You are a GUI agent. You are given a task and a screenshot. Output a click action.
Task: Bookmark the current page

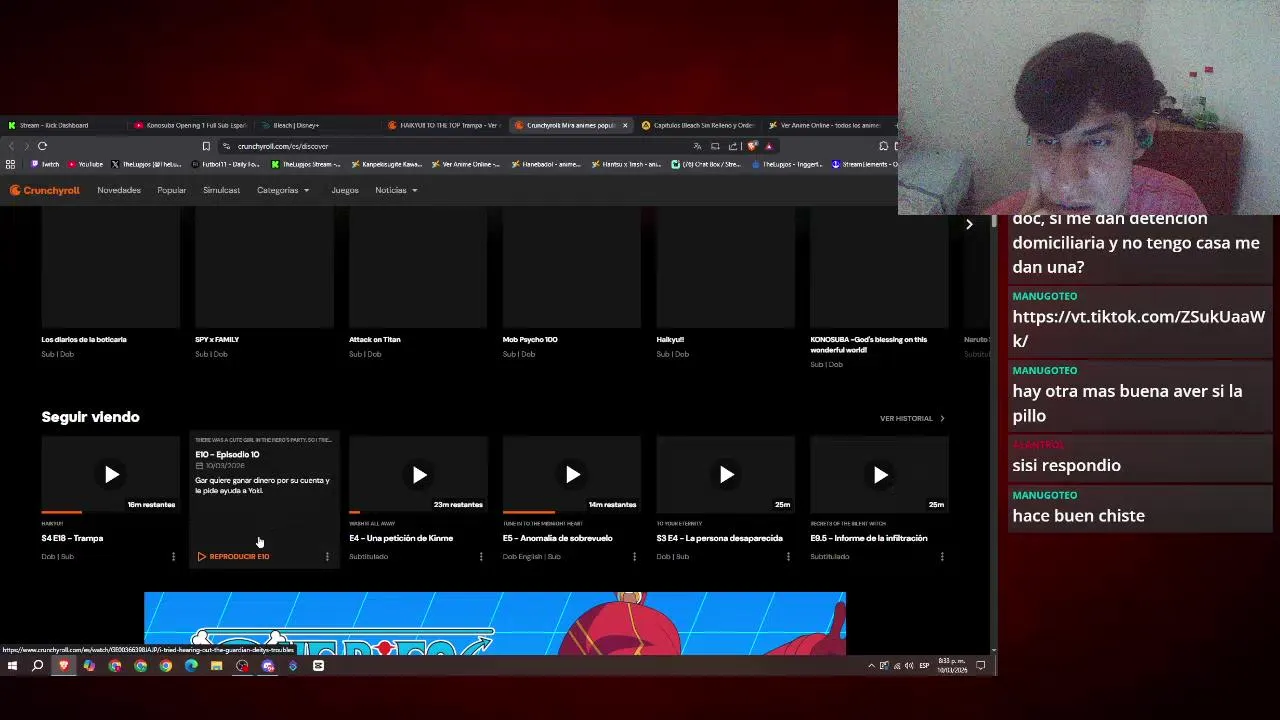coord(206,146)
